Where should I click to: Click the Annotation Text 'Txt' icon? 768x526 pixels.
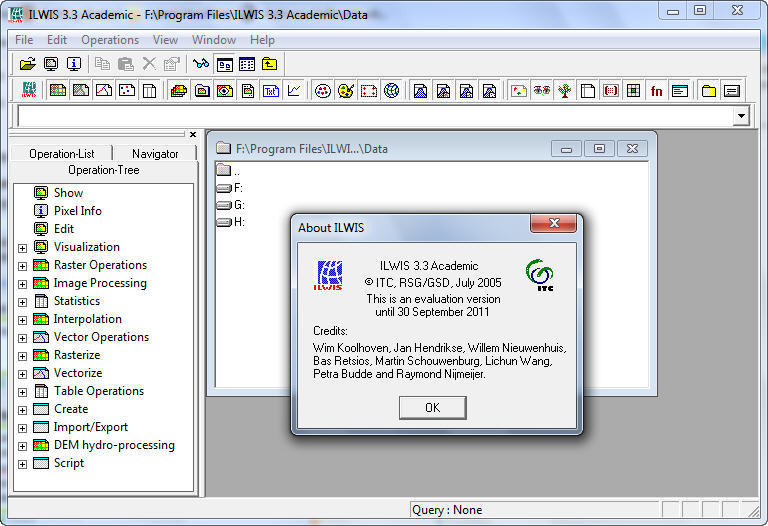pos(271,91)
